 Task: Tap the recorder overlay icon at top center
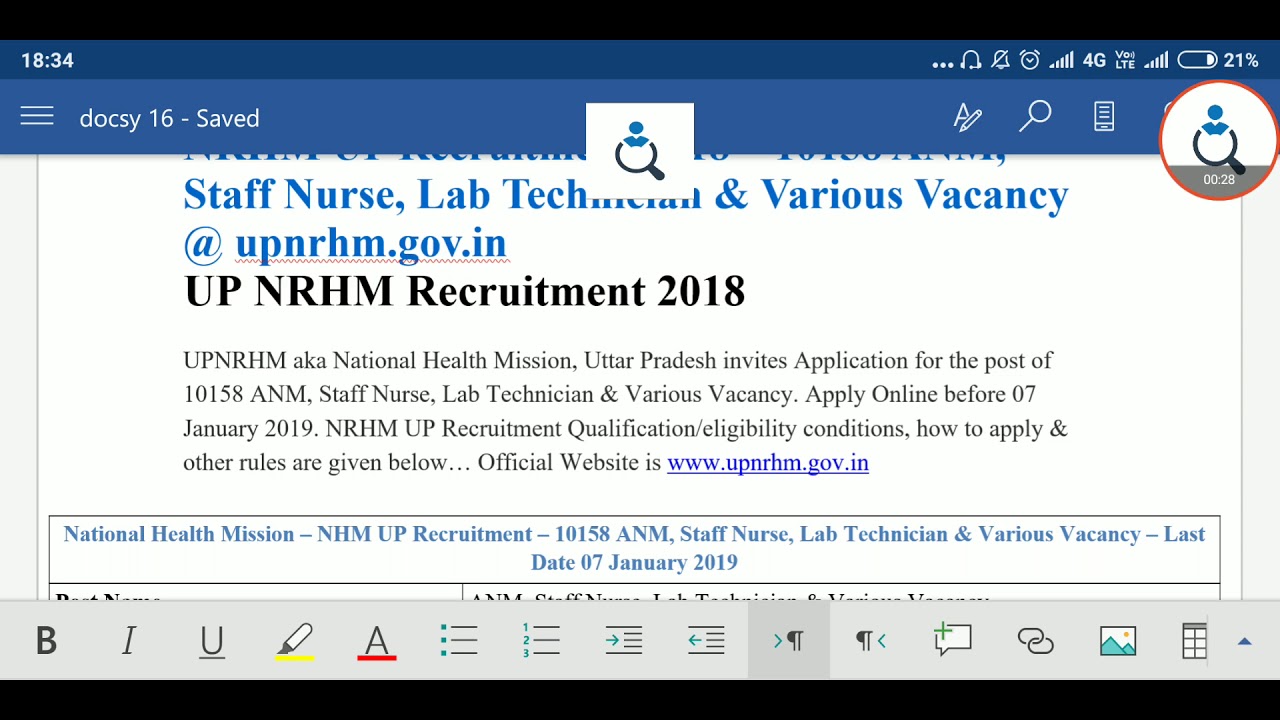coord(640,150)
